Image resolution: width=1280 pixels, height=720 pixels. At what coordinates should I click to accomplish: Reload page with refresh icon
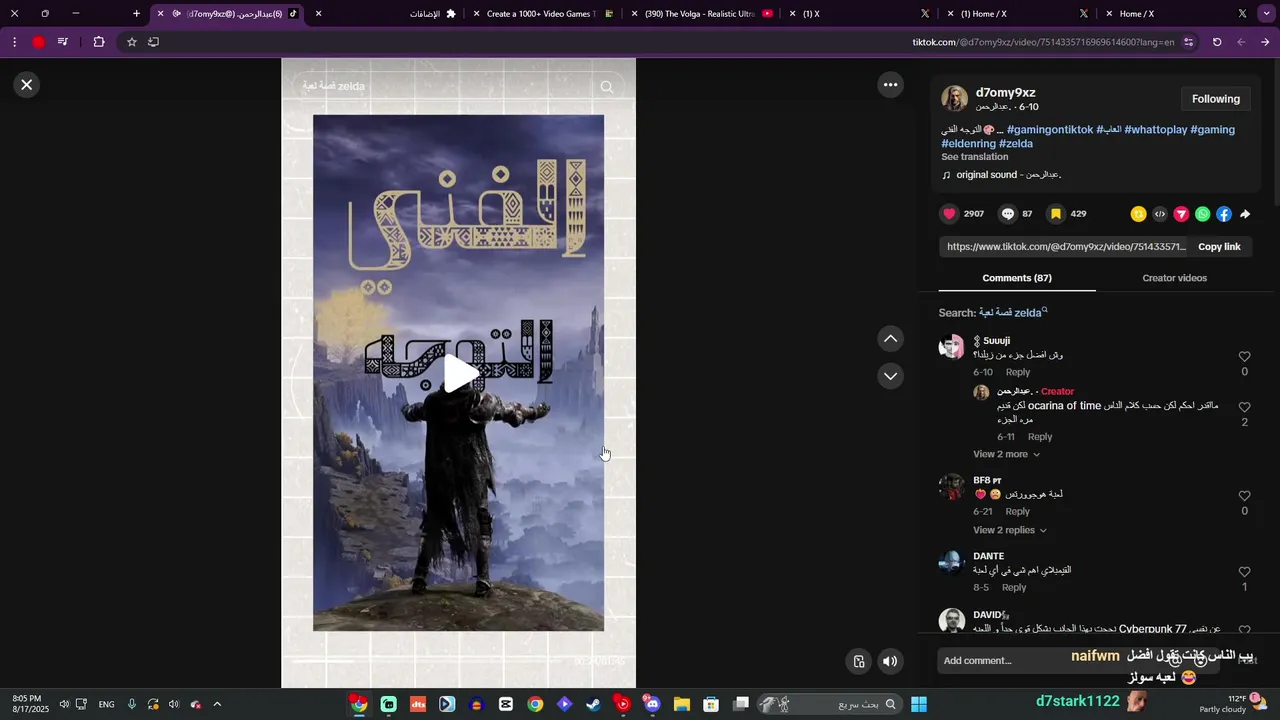[x=1217, y=42]
